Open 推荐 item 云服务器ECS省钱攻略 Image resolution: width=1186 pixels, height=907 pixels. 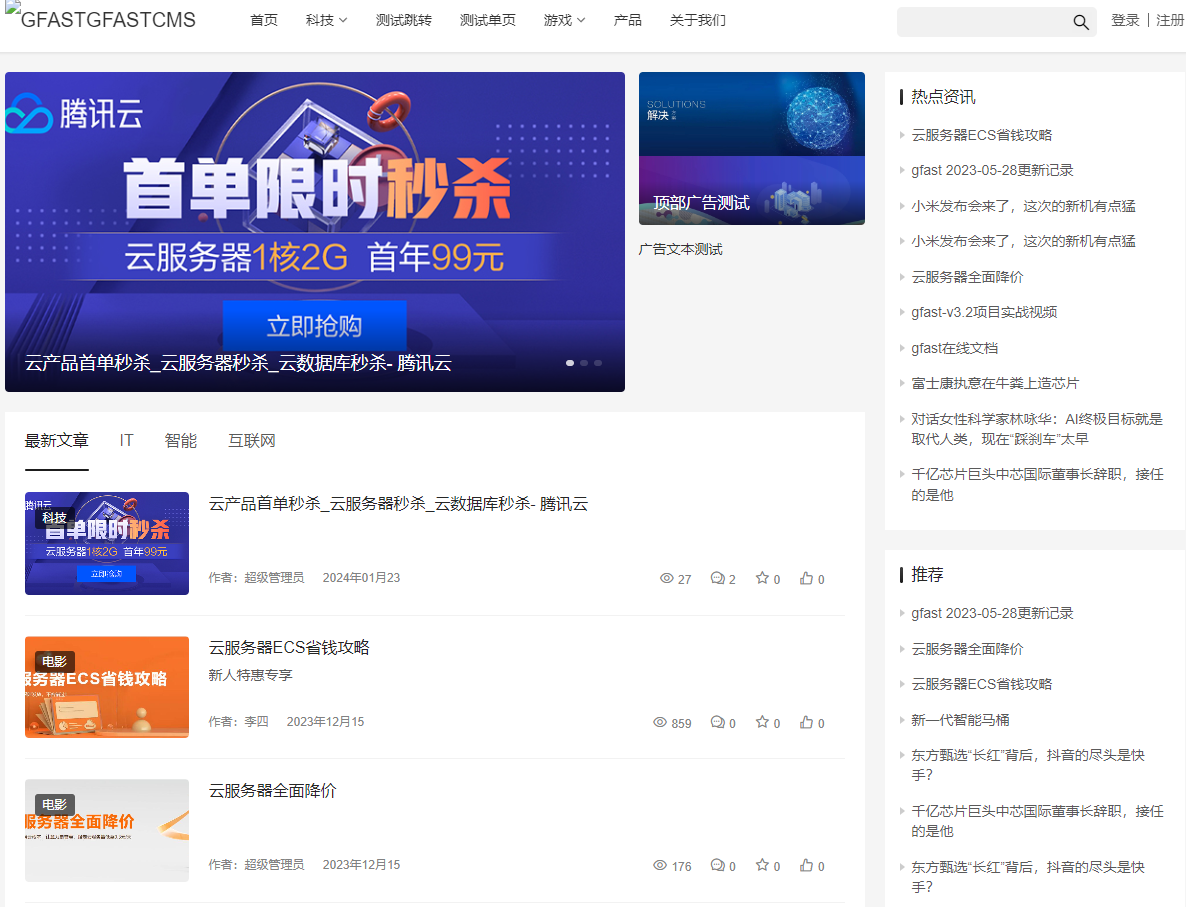[981, 684]
